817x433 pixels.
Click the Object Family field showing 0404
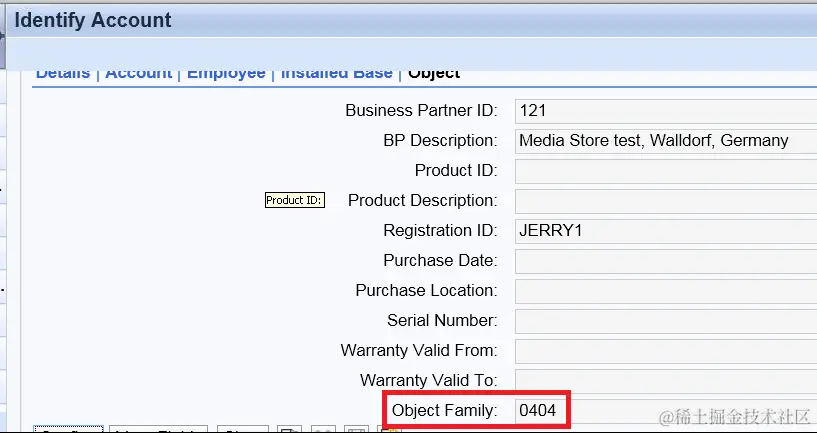[666, 411]
